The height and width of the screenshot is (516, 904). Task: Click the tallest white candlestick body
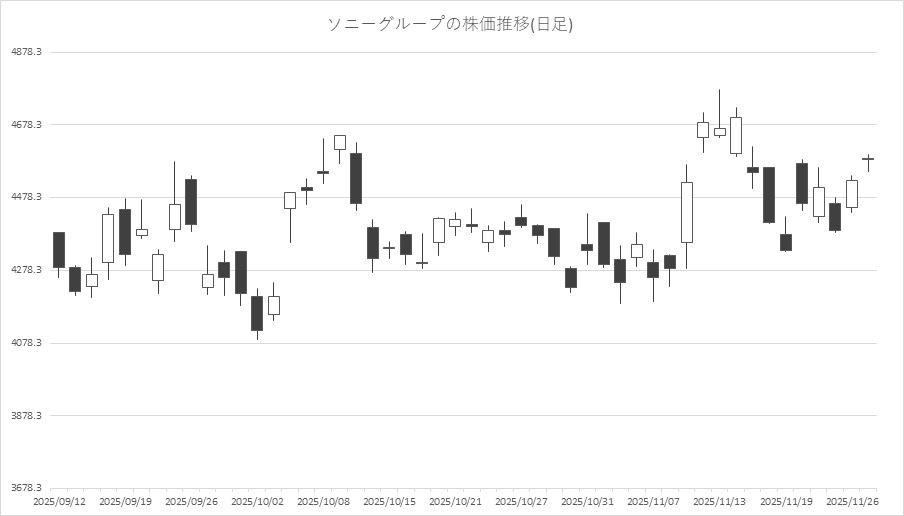coord(686,212)
